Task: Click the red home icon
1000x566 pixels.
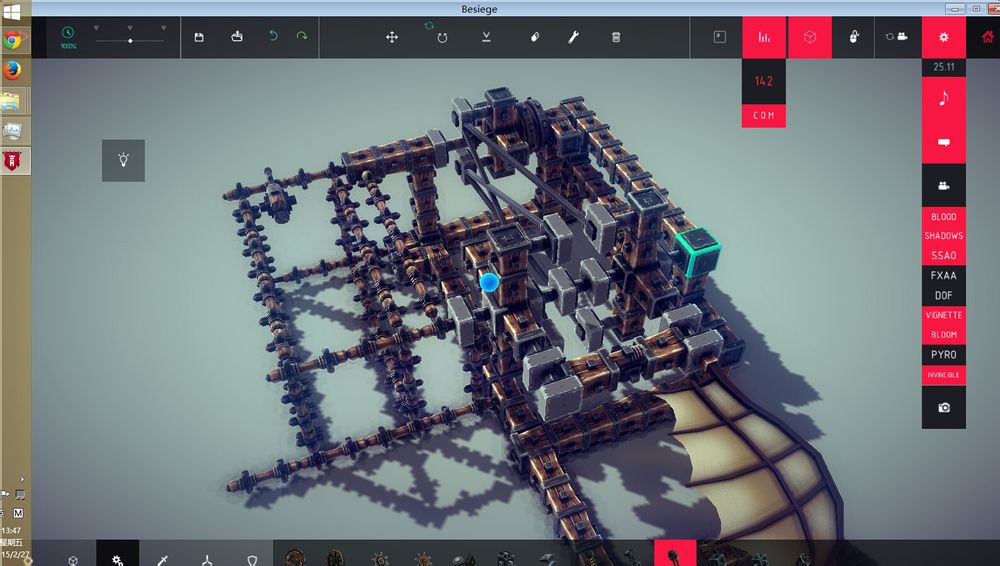Action: tap(987, 37)
